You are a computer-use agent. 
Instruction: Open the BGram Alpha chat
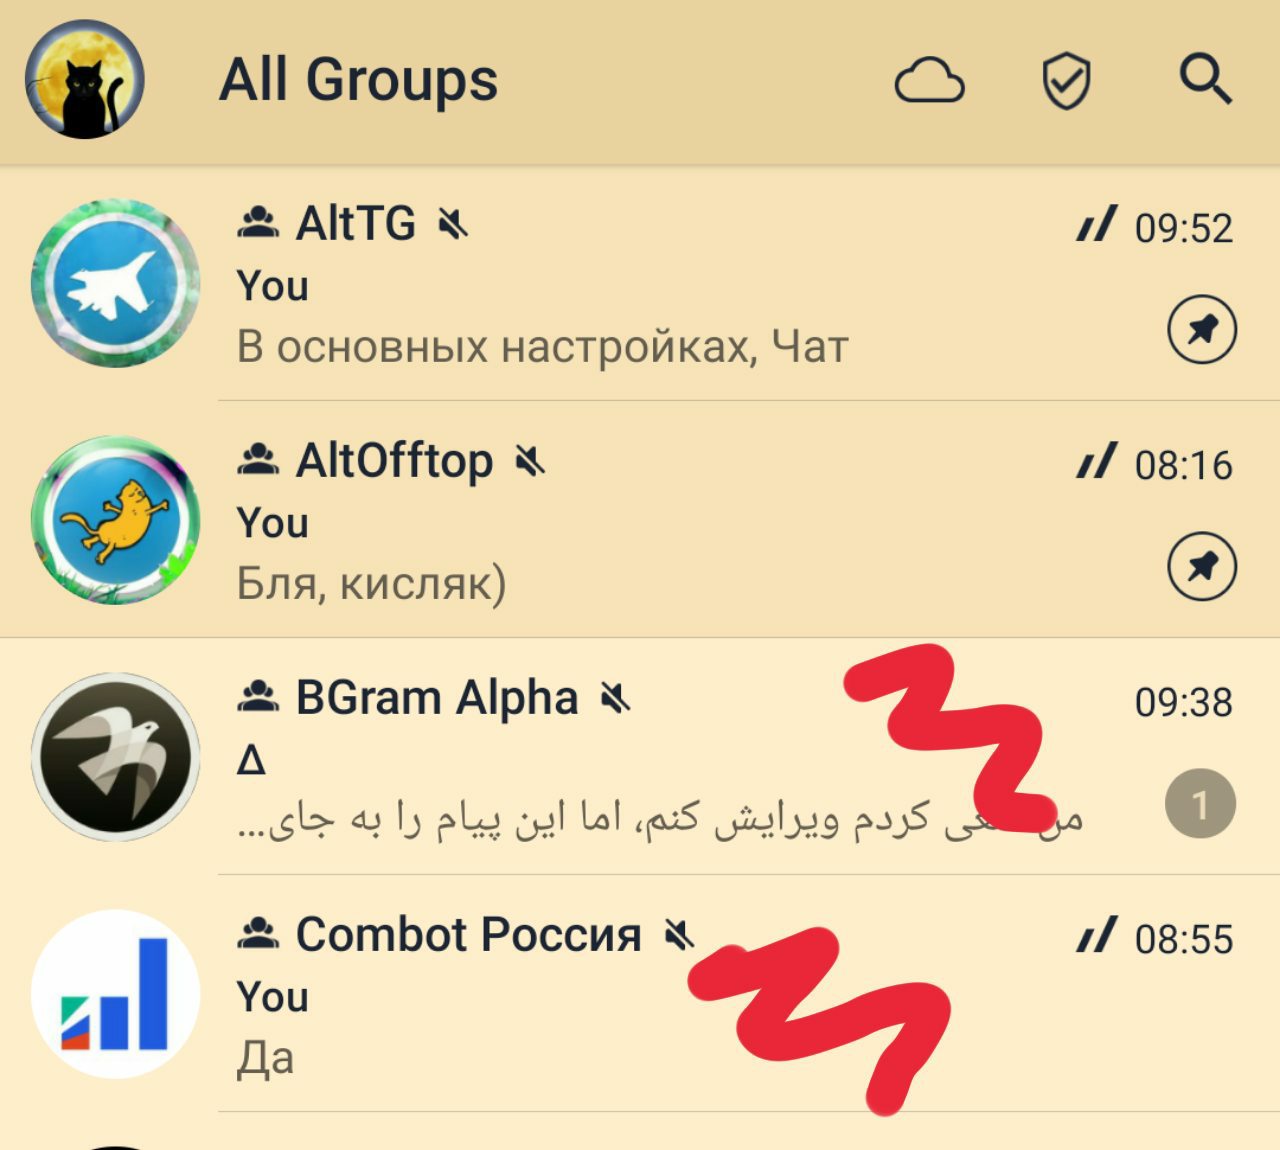640,757
